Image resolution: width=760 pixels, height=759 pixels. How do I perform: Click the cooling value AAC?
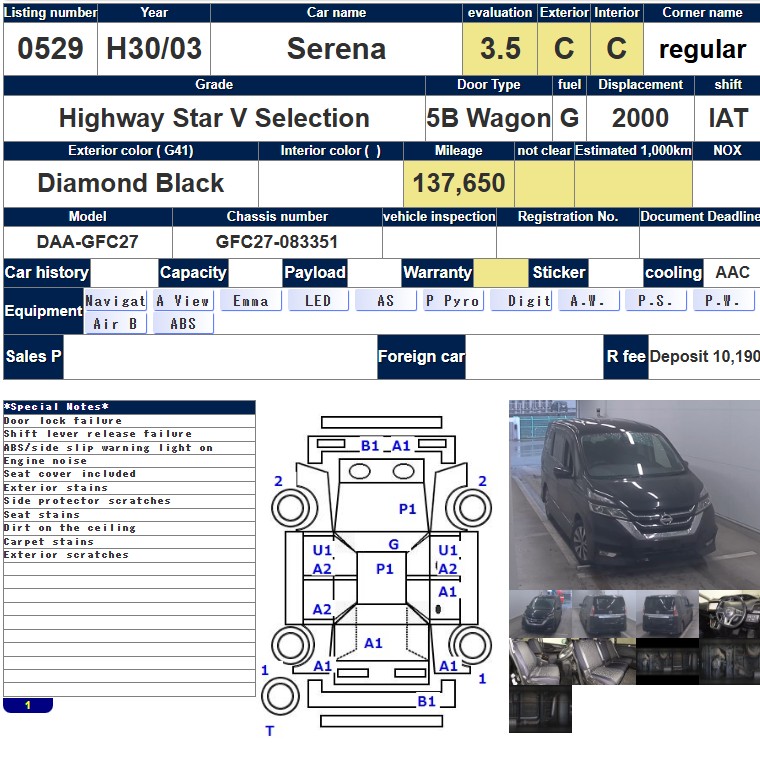pyautogui.click(x=732, y=272)
